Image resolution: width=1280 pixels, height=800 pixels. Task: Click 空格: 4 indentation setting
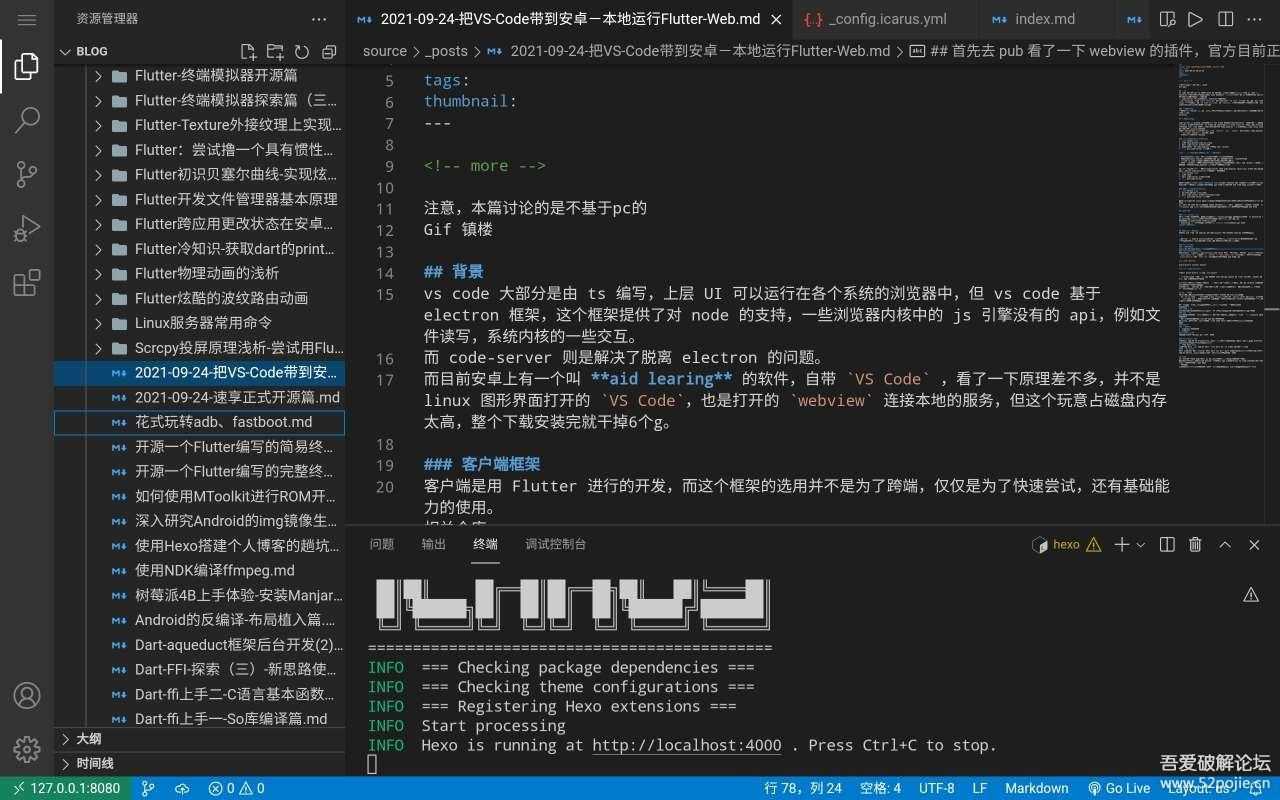(880, 788)
